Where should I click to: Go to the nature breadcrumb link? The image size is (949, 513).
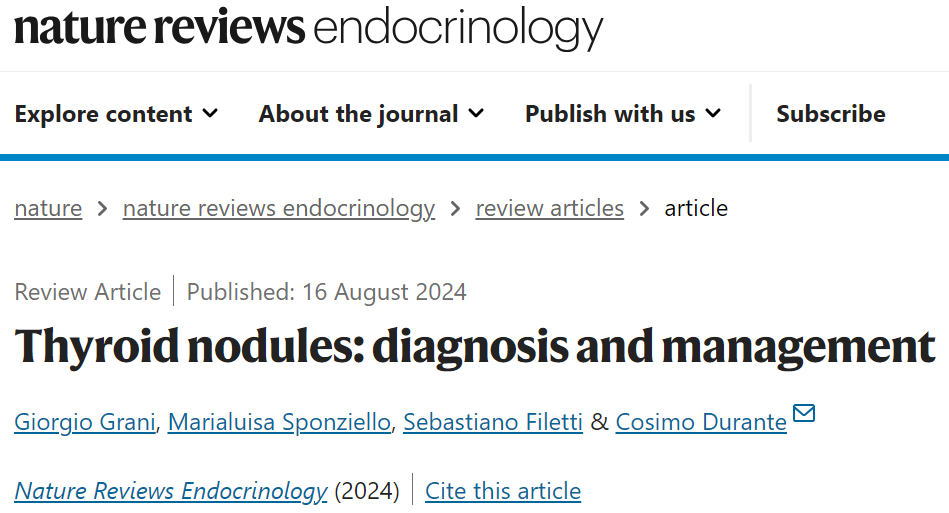(x=48, y=208)
